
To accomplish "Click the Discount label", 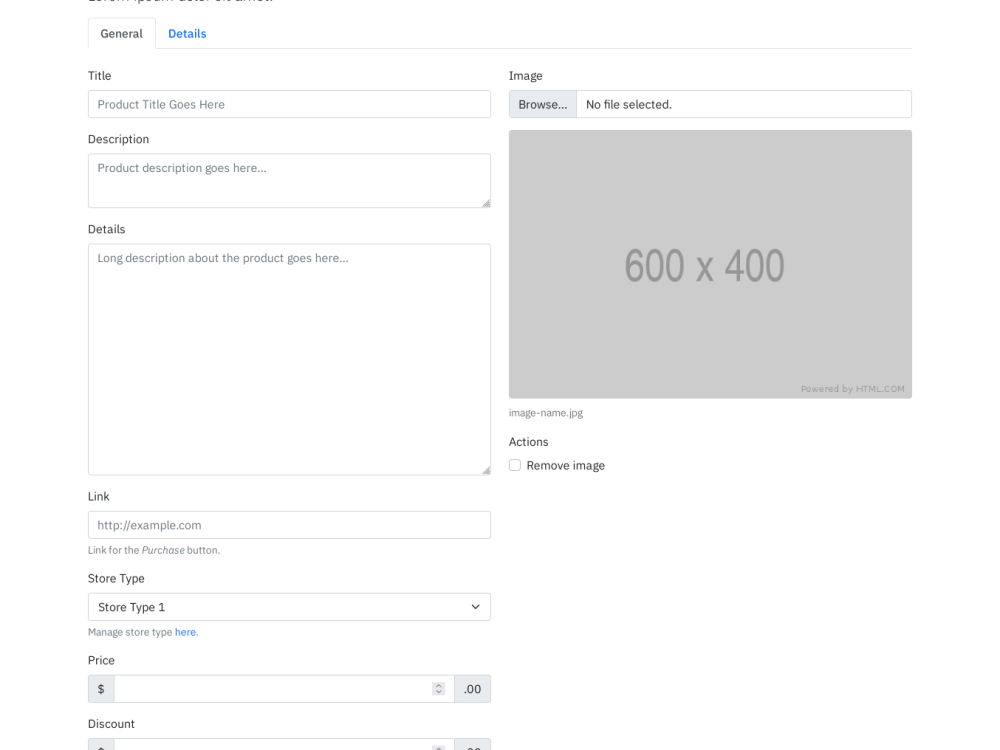I will [x=111, y=724].
